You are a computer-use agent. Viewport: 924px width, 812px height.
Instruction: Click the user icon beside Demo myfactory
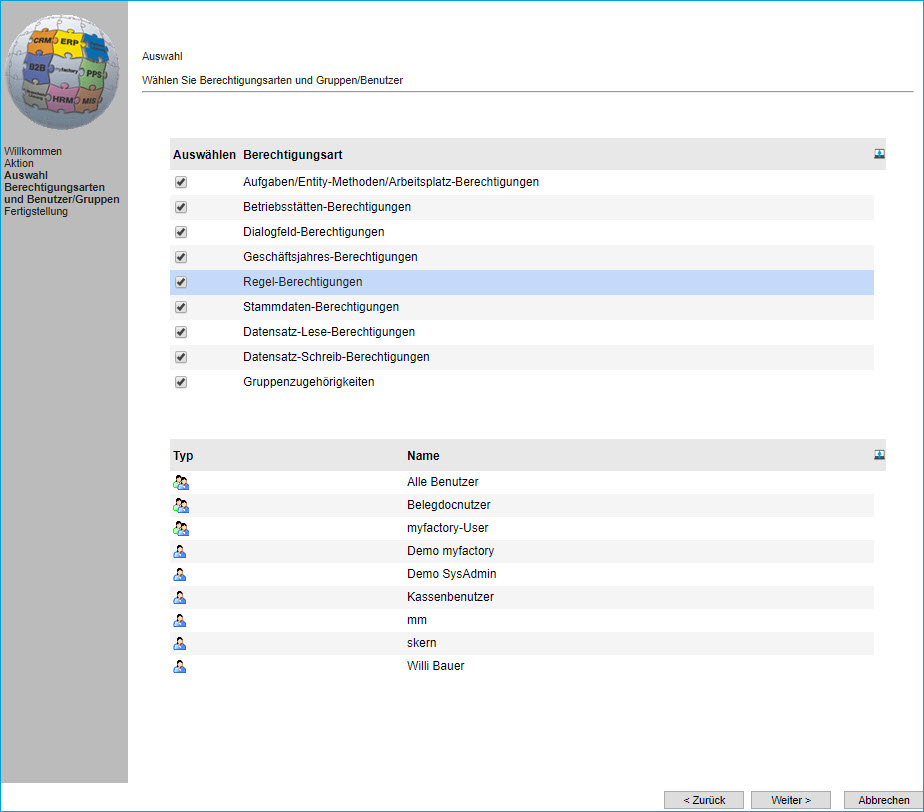point(180,551)
